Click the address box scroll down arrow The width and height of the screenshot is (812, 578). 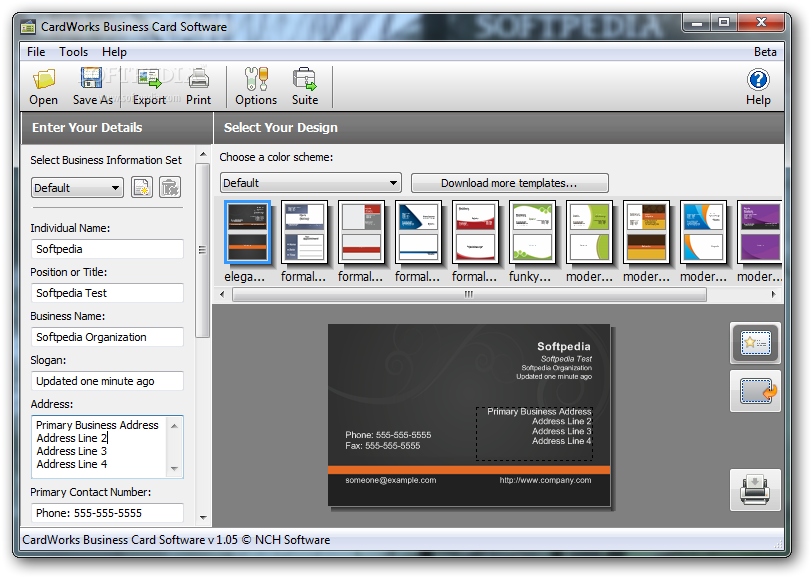175,469
